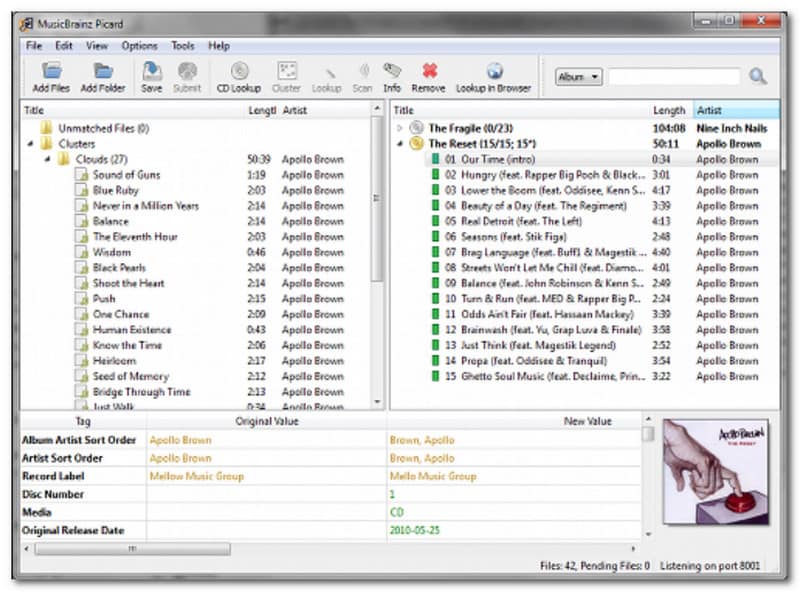Collapse The Reset album

[400, 144]
